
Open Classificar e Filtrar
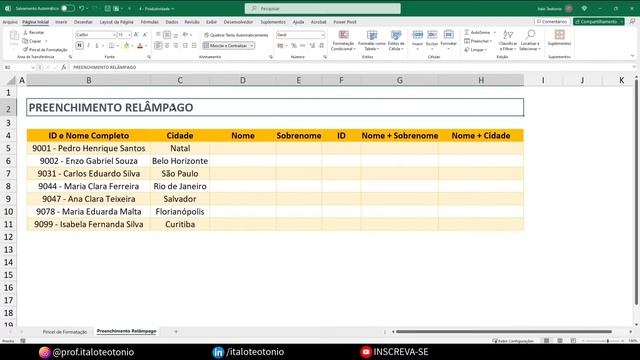coord(508,40)
